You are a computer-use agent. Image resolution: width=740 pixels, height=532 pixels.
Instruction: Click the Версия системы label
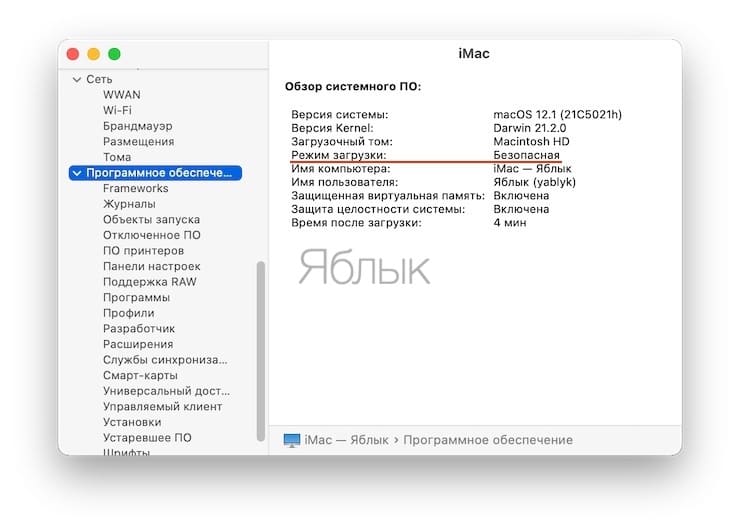tap(340, 115)
